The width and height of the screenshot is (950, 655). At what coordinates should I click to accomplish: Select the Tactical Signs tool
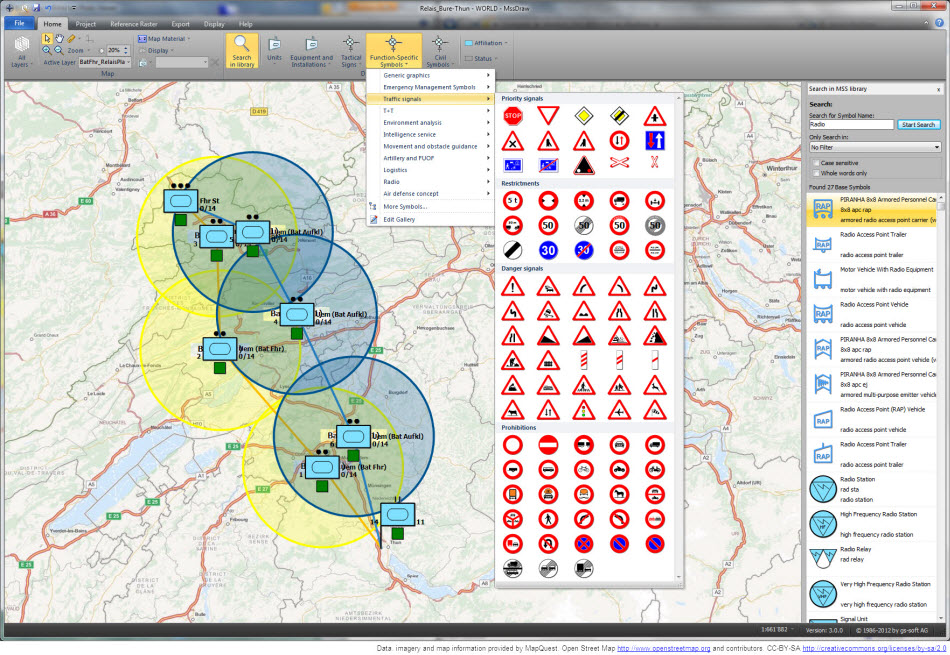(x=349, y=50)
